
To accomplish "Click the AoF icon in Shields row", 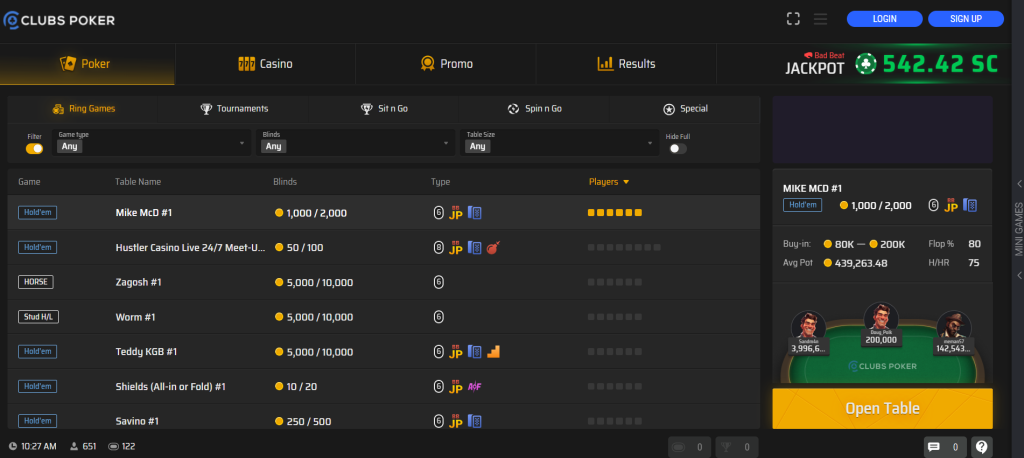I will 475,386.
